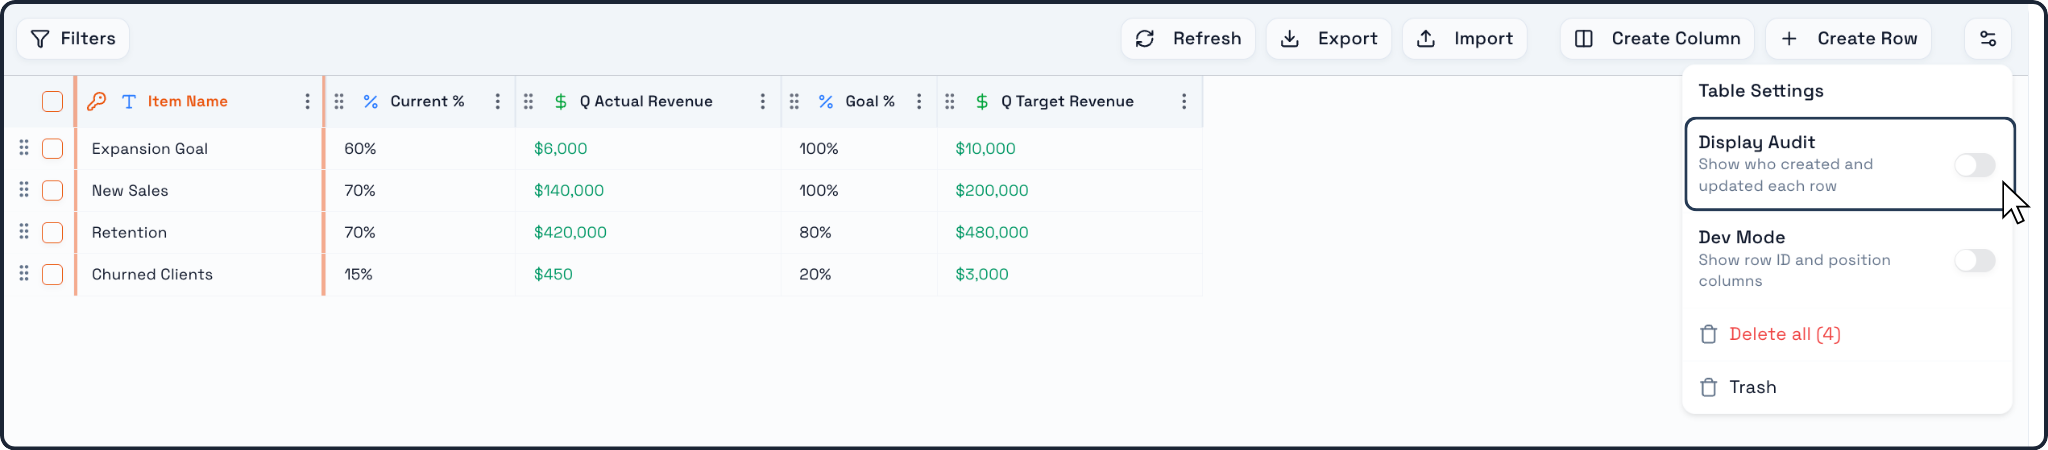This screenshot has width=2048, height=450.
Task: Grab the drag handle on Current % column
Action: tap(339, 101)
